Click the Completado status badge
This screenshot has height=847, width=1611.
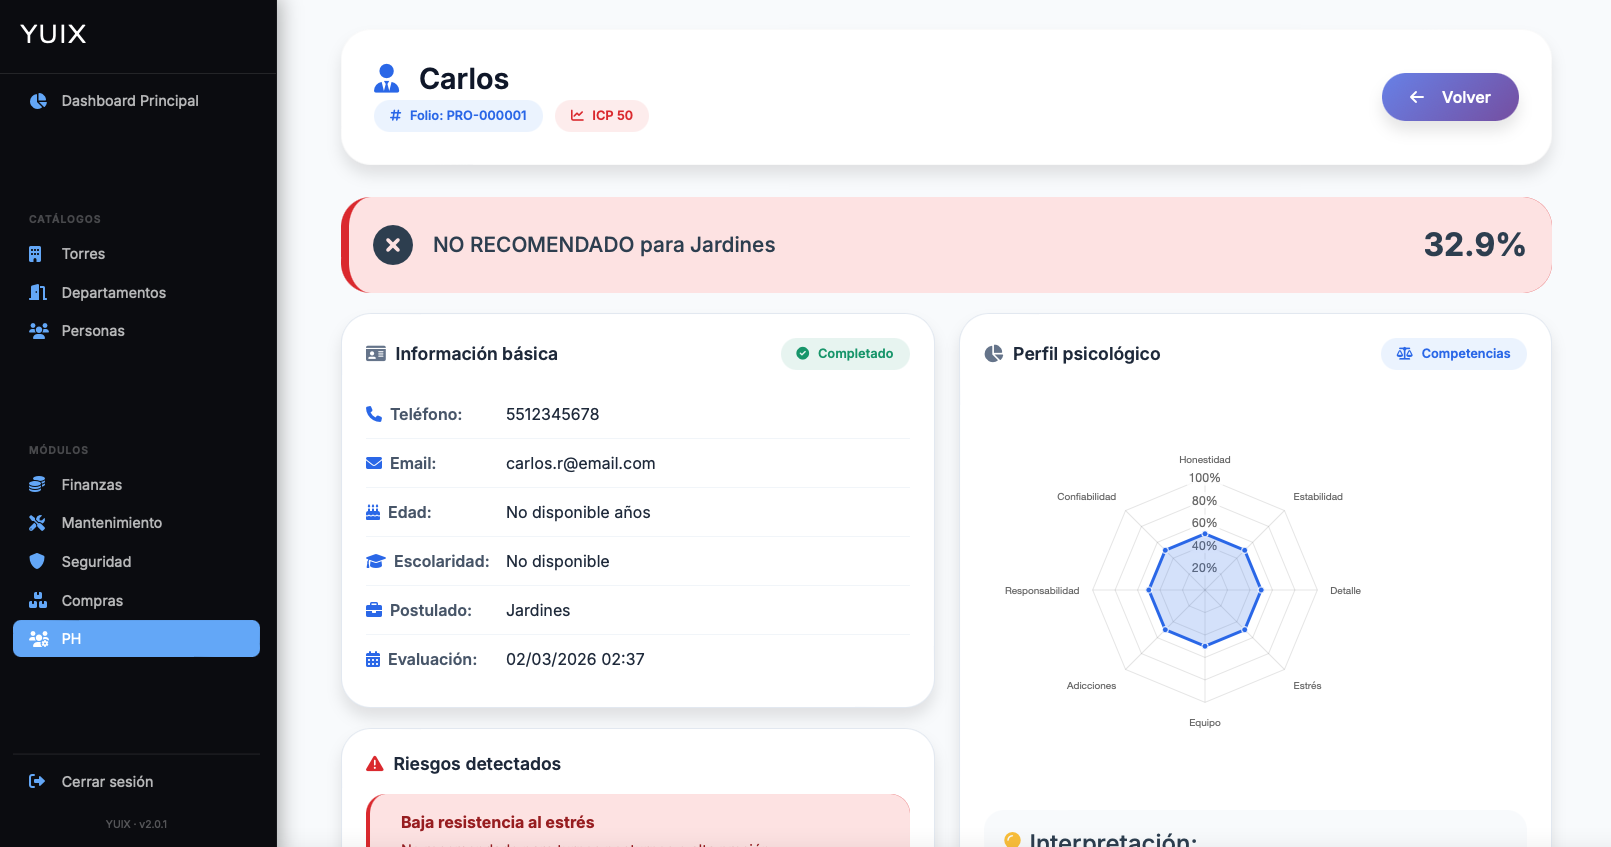pyautogui.click(x=845, y=354)
